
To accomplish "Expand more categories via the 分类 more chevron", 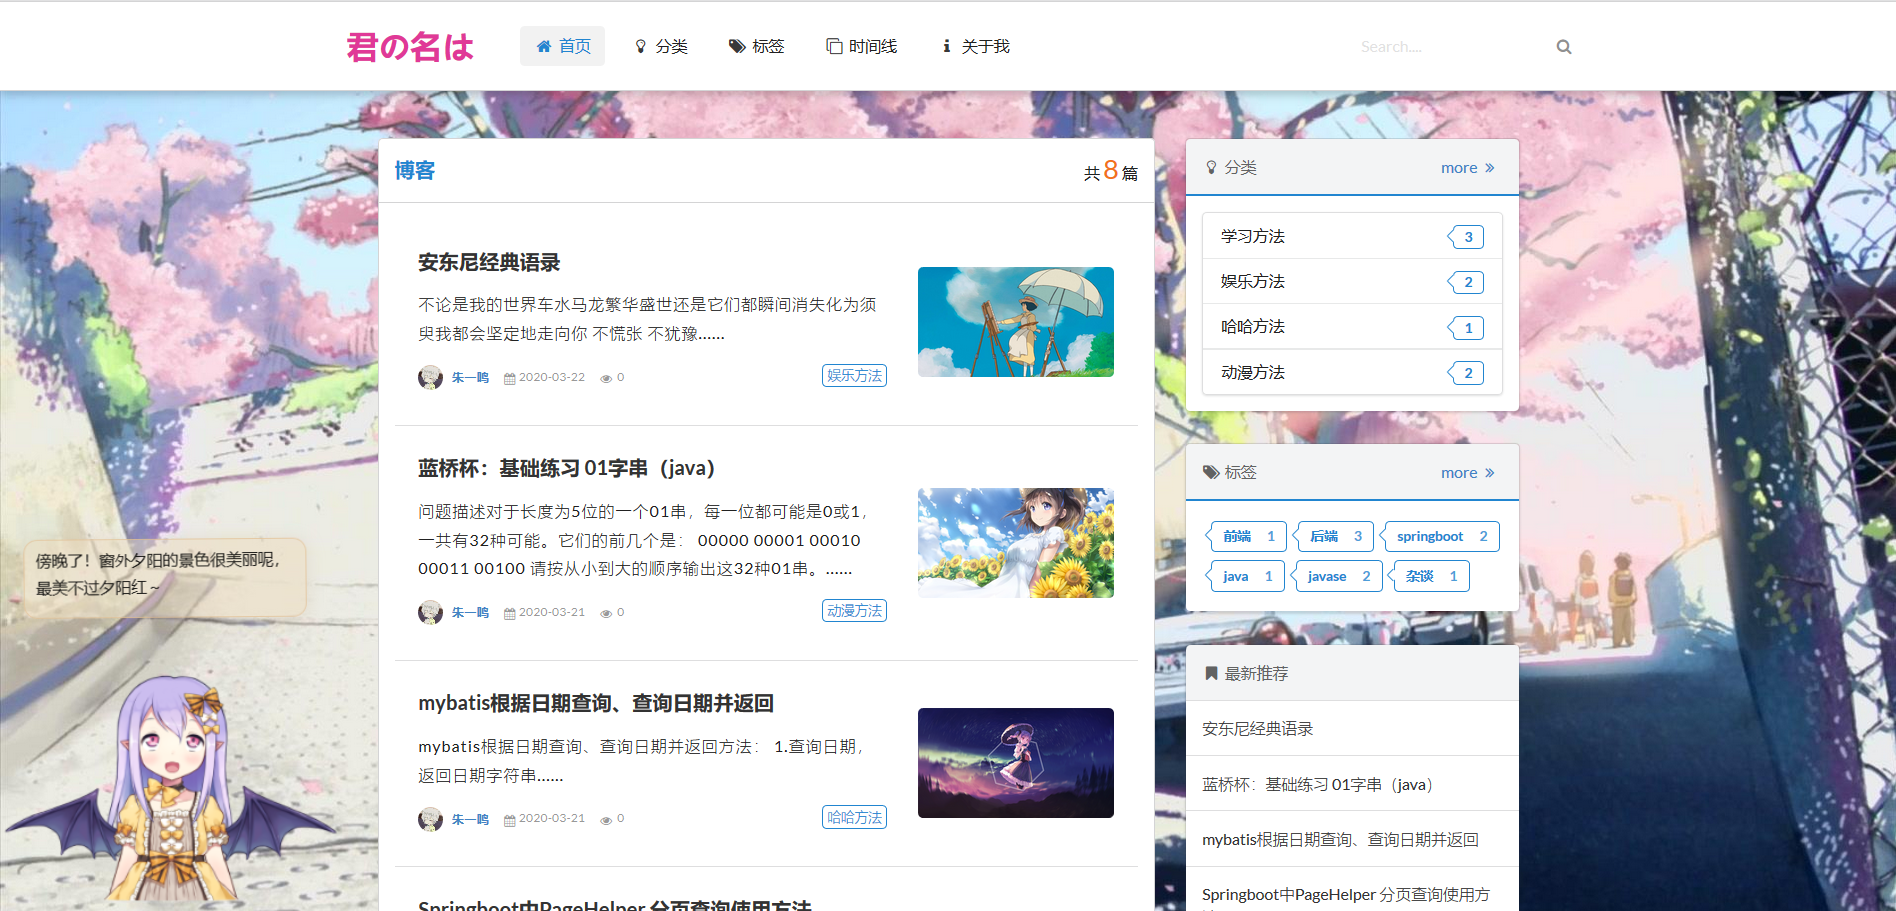I will tap(1467, 167).
